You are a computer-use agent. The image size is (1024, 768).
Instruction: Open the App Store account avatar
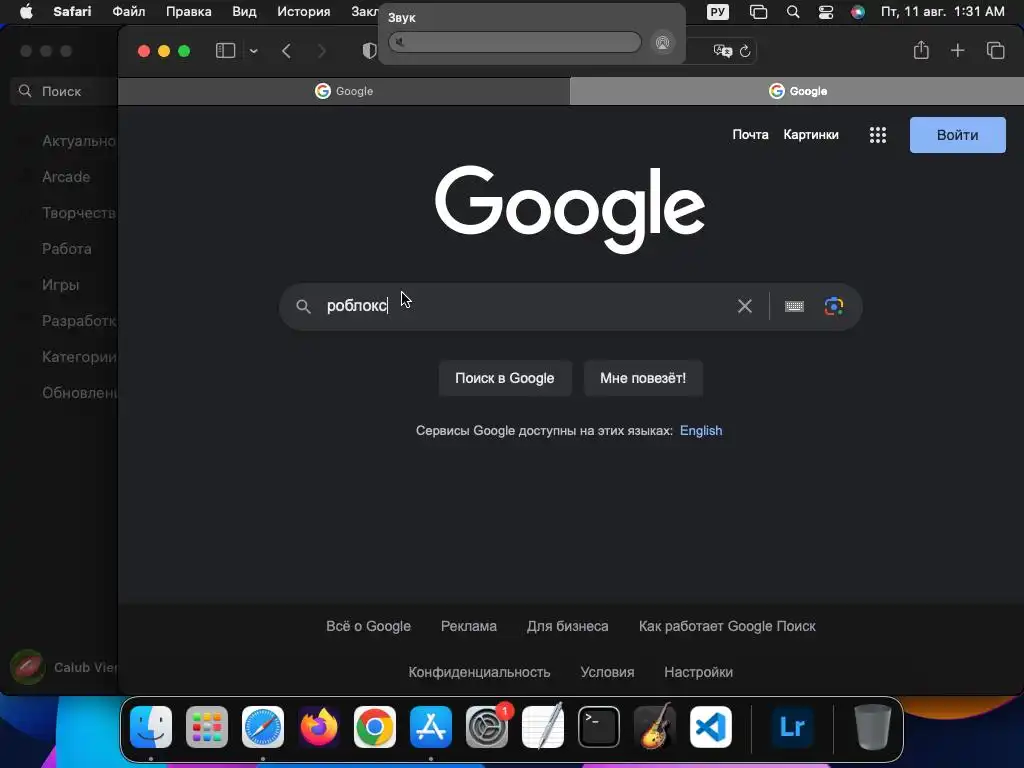27,667
